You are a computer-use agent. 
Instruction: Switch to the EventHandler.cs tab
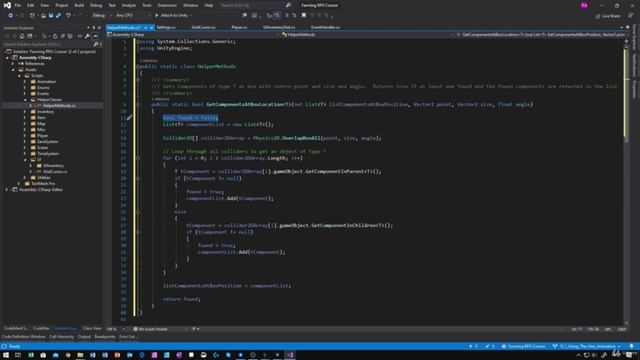coord(325,27)
